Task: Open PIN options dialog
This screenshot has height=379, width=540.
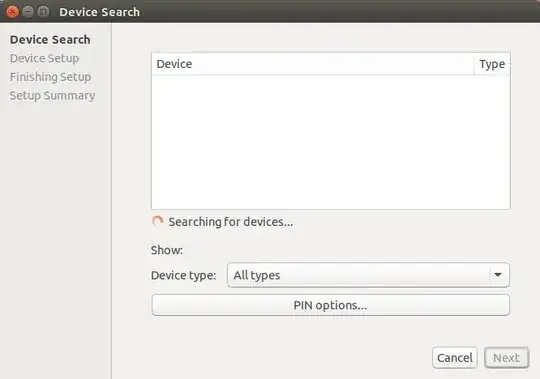Action: [x=331, y=305]
